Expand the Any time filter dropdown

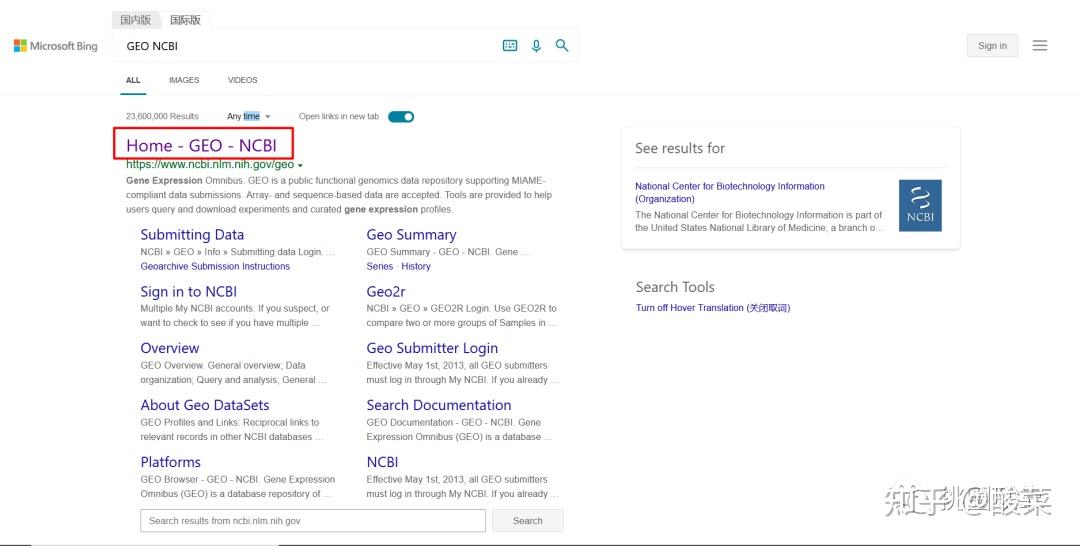click(249, 116)
